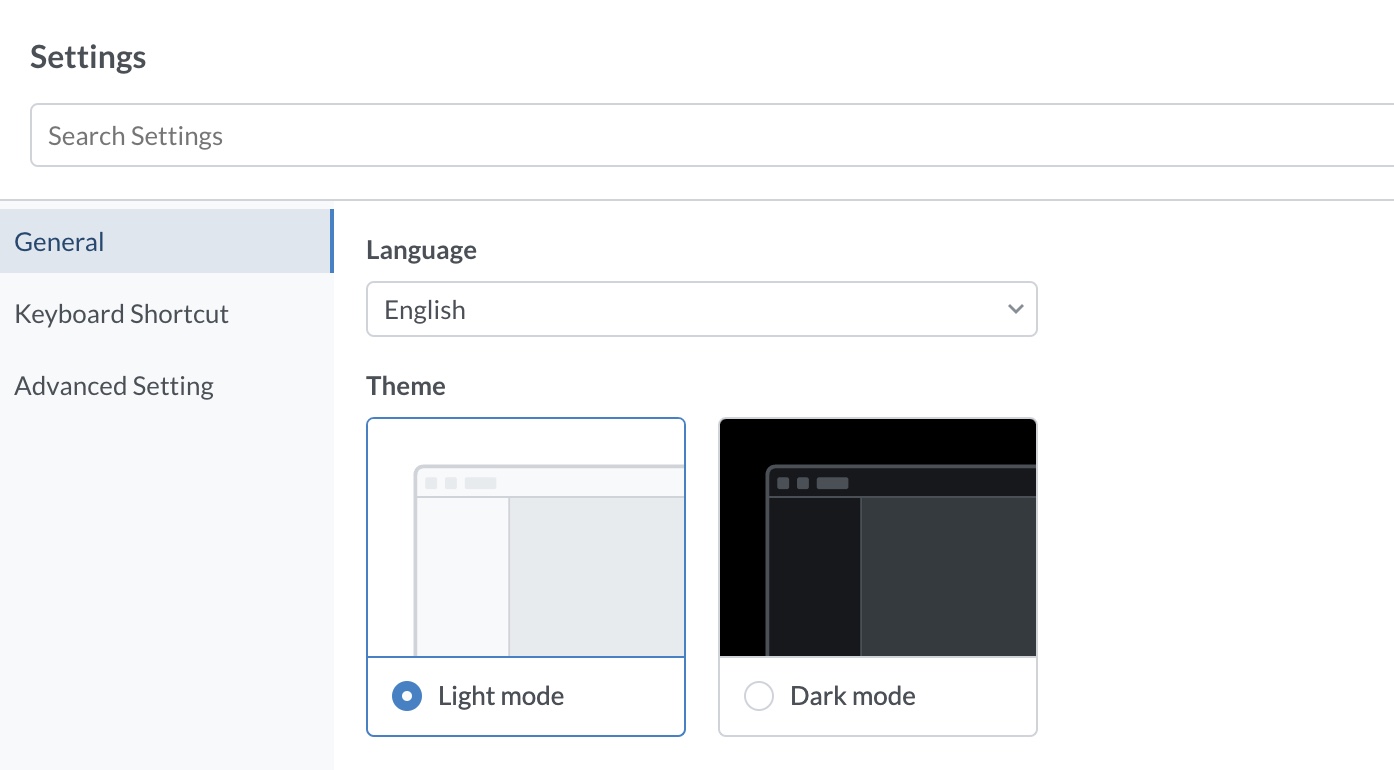Click the Theme label text

tap(406, 386)
